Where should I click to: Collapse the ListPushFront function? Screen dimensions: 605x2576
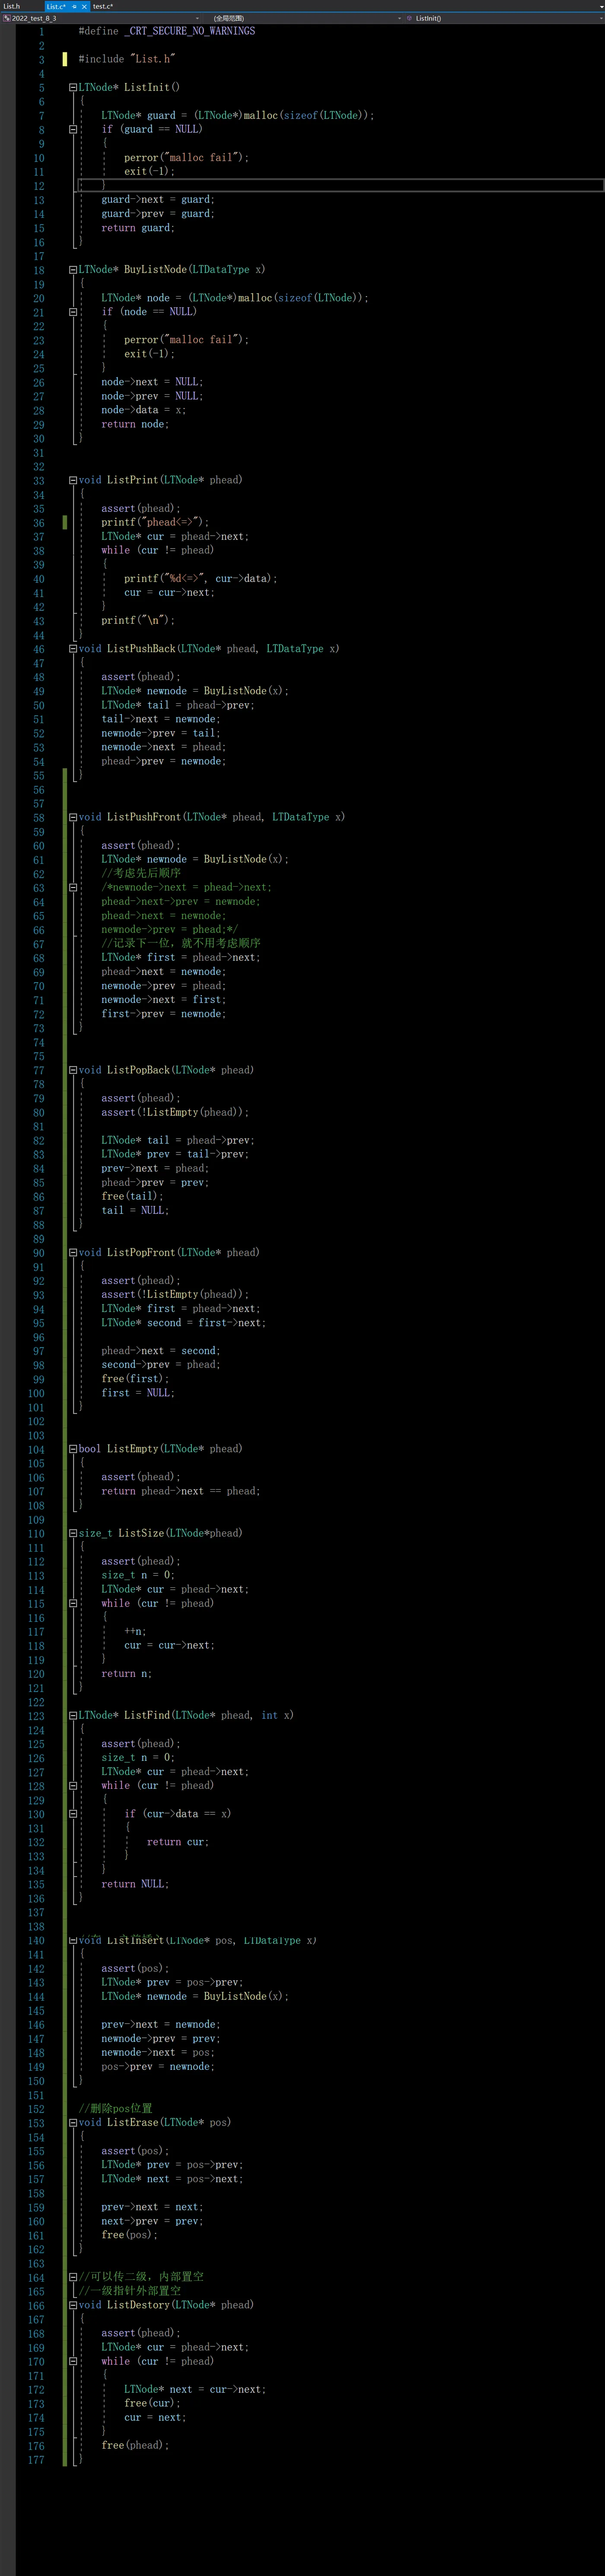pos(73,817)
